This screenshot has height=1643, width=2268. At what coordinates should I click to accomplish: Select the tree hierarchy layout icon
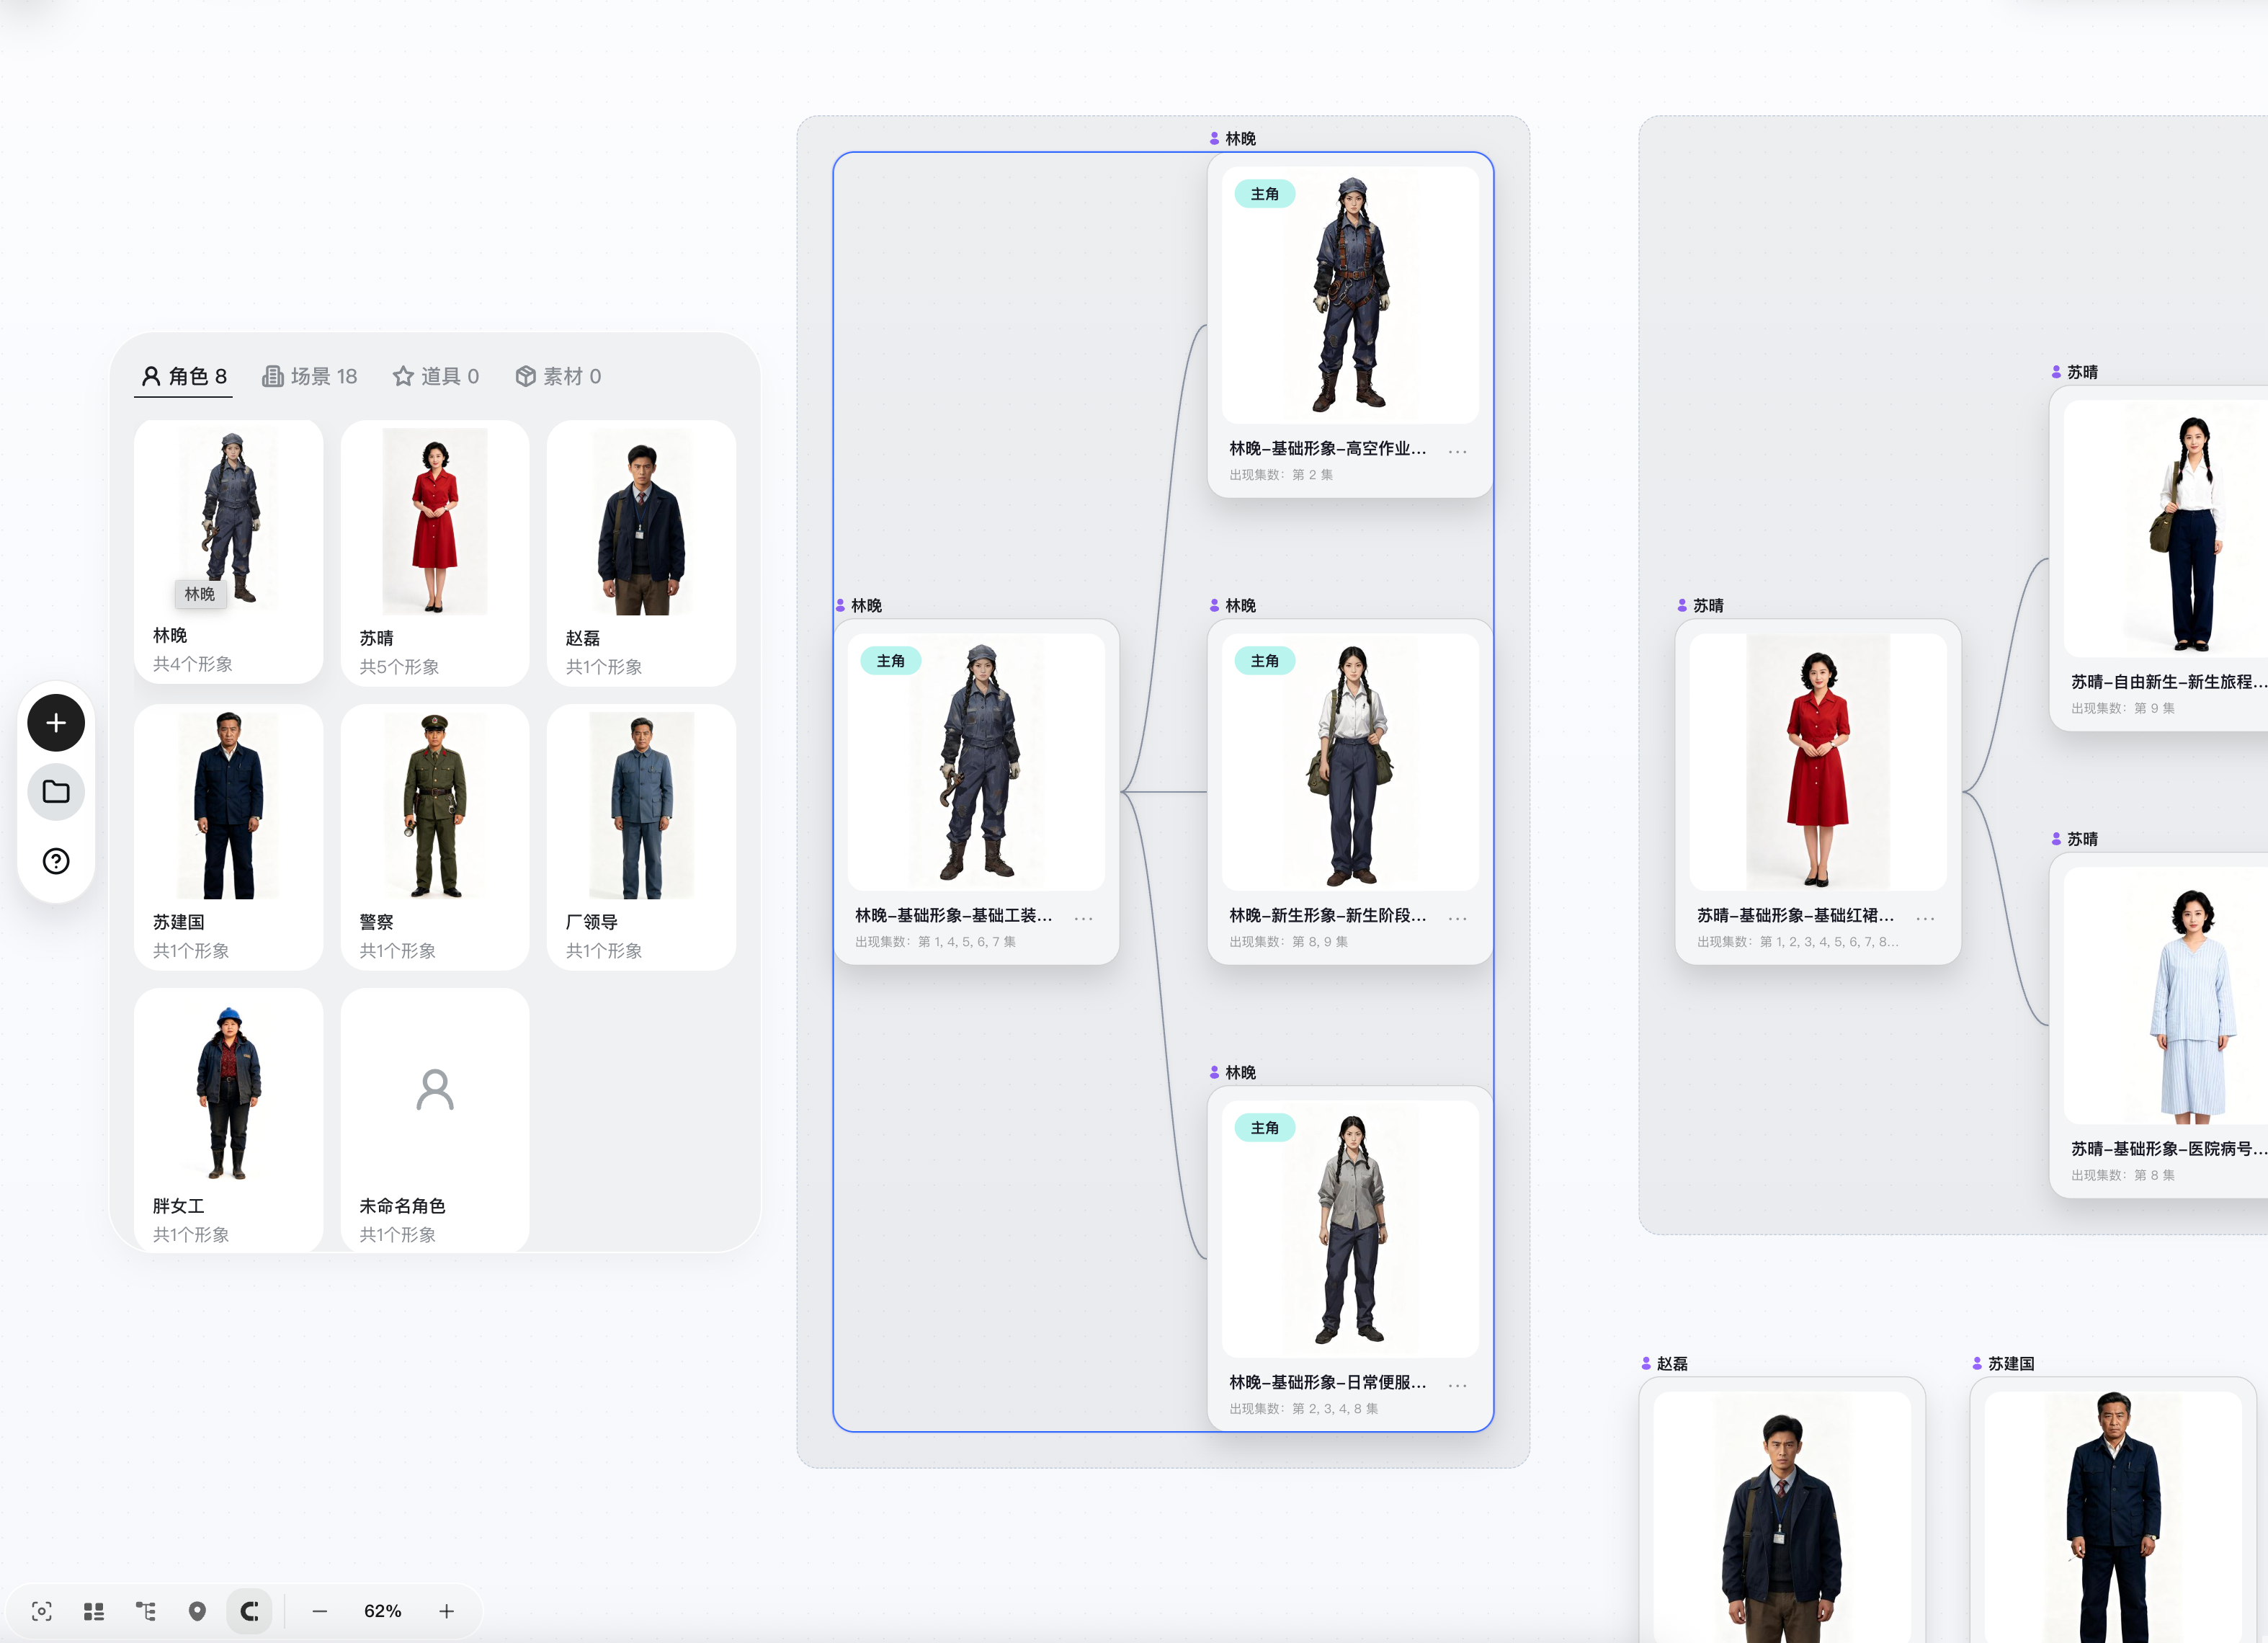pyautogui.click(x=146, y=1611)
